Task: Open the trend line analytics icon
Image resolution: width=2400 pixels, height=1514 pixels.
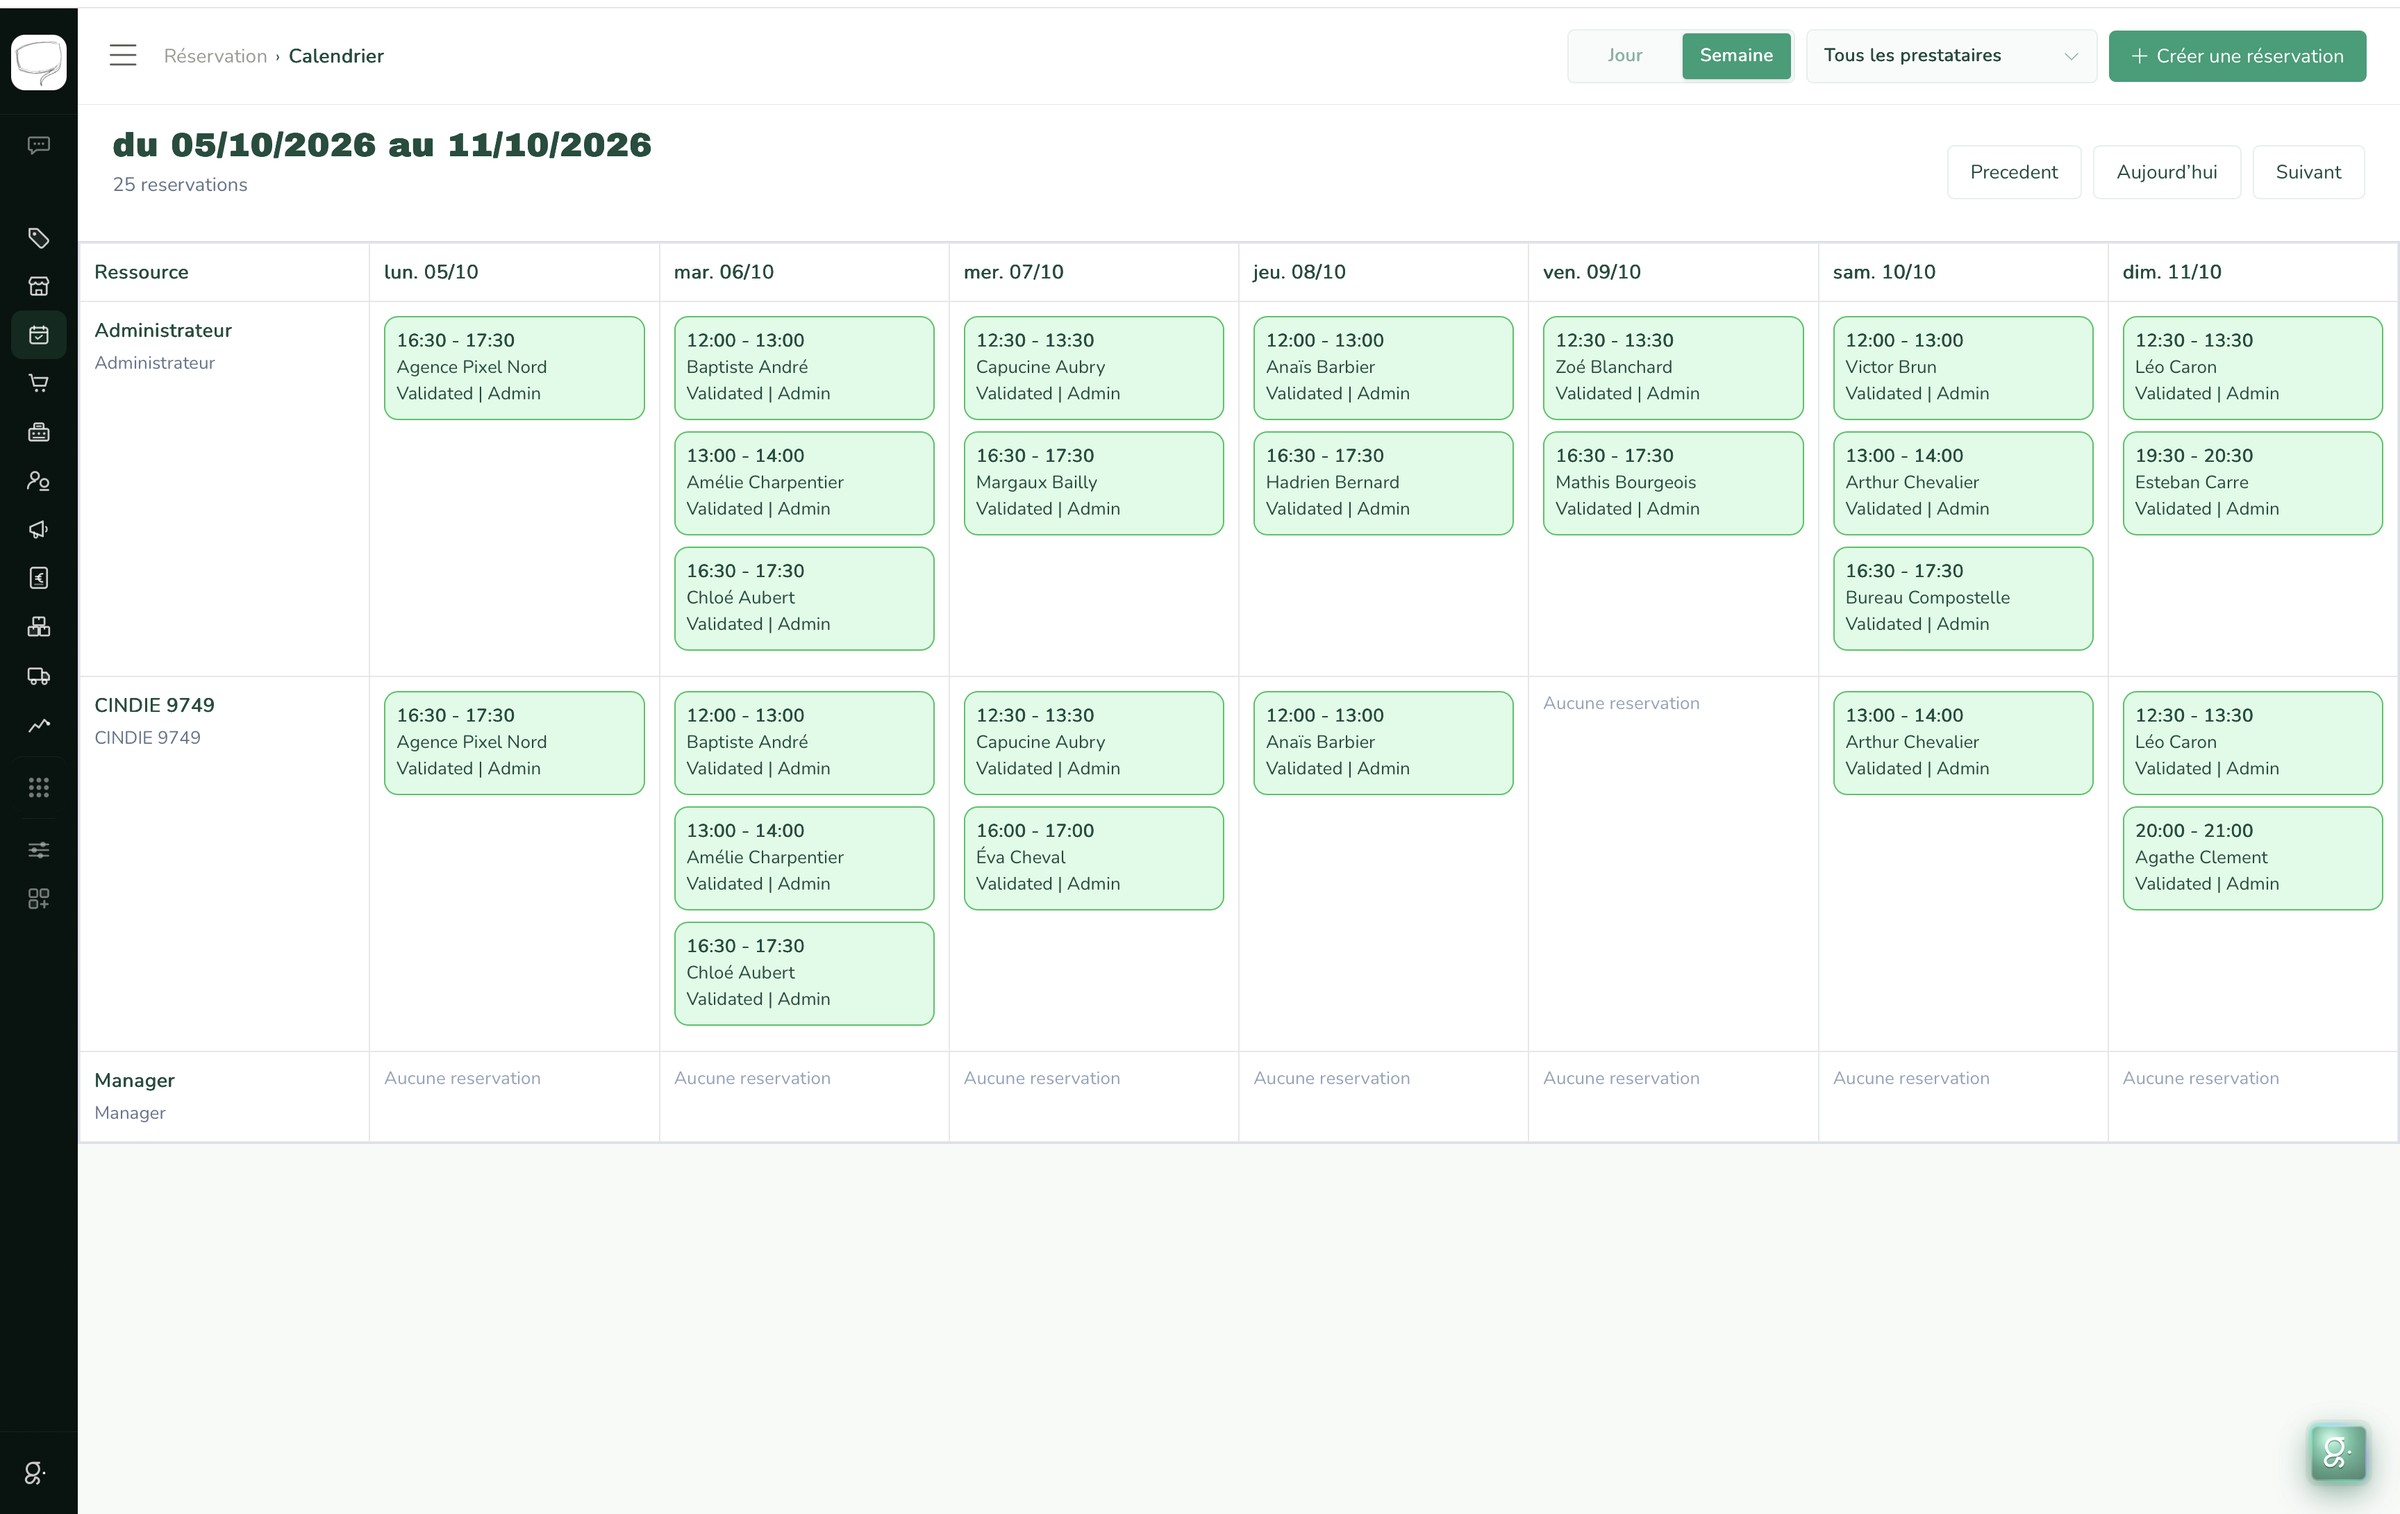Action: click(38, 725)
